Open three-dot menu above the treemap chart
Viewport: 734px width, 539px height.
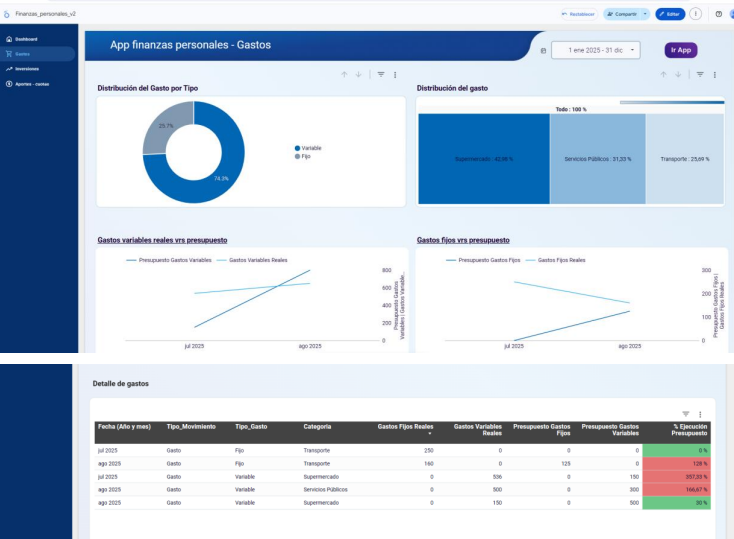click(714, 75)
